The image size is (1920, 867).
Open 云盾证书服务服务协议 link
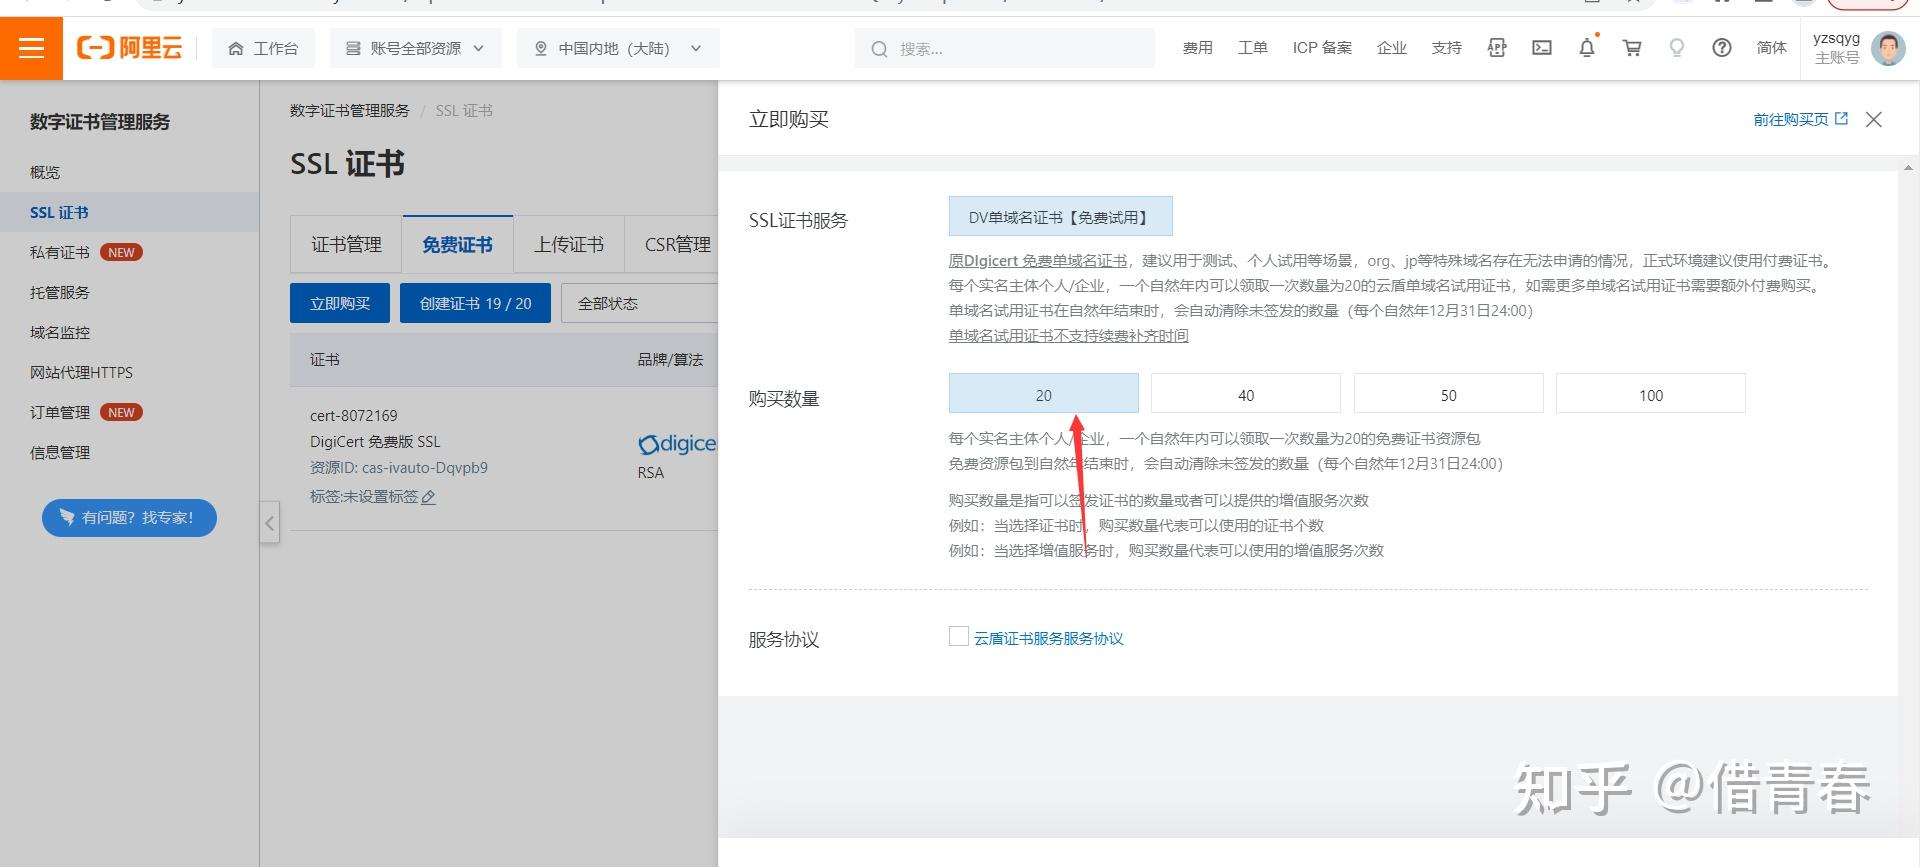tap(1049, 638)
